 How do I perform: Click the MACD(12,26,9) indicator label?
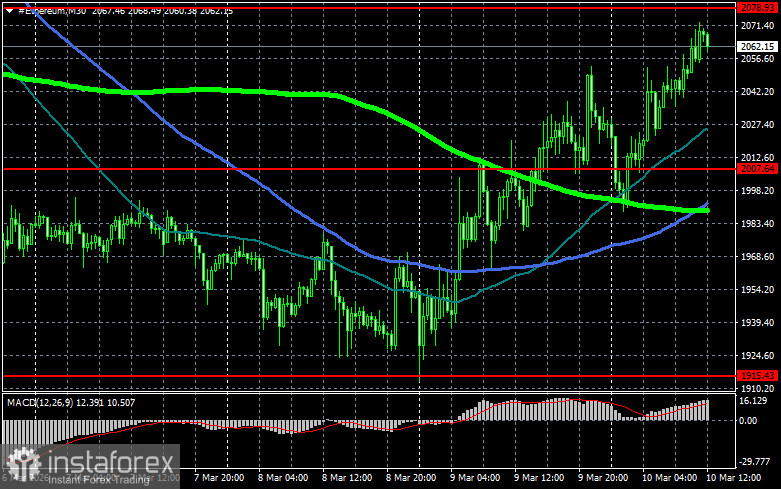point(40,402)
